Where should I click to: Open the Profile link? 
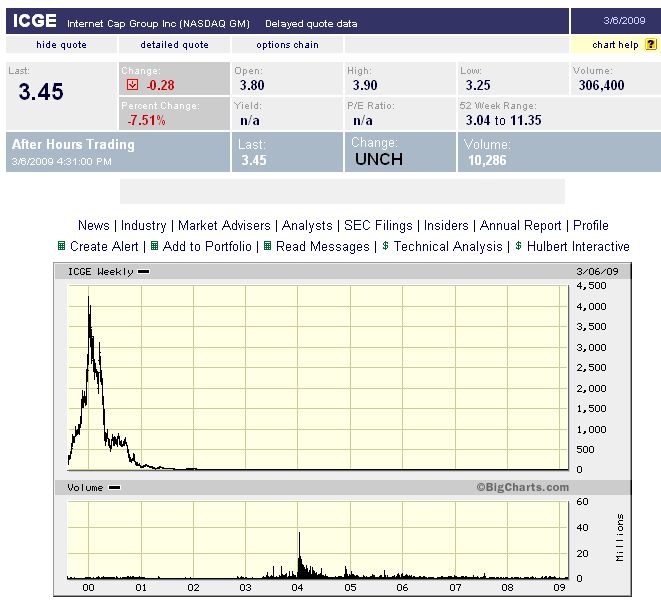tap(591, 226)
